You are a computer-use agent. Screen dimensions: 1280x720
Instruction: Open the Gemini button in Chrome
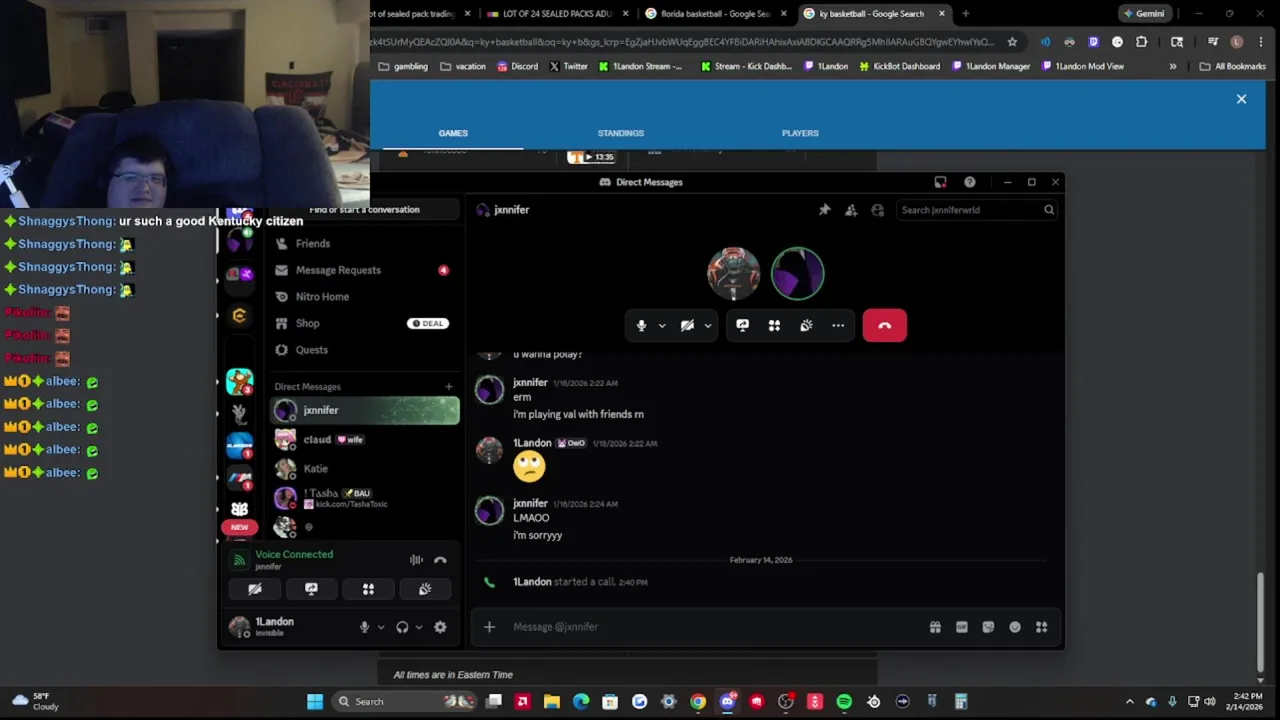point(1144,14)
